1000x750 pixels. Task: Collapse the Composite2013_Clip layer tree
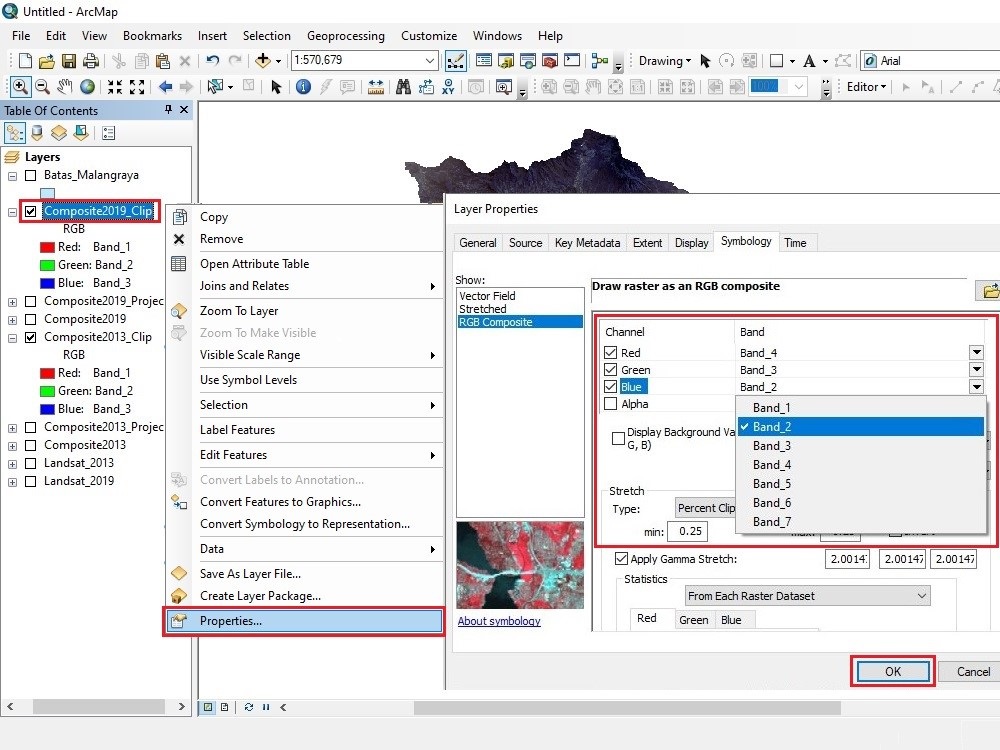[x=12, y=339]
